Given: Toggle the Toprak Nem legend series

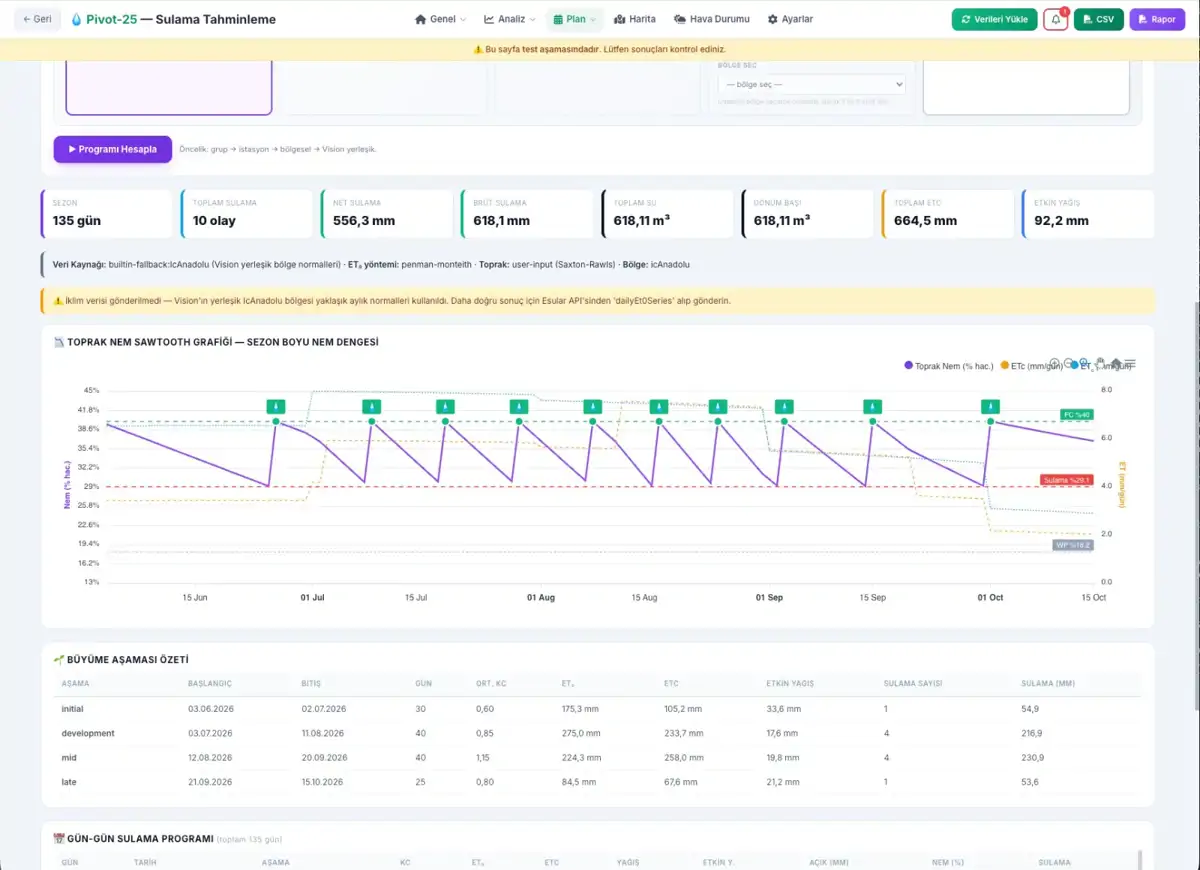Looking at the screenshot, I should coord(949,366).
